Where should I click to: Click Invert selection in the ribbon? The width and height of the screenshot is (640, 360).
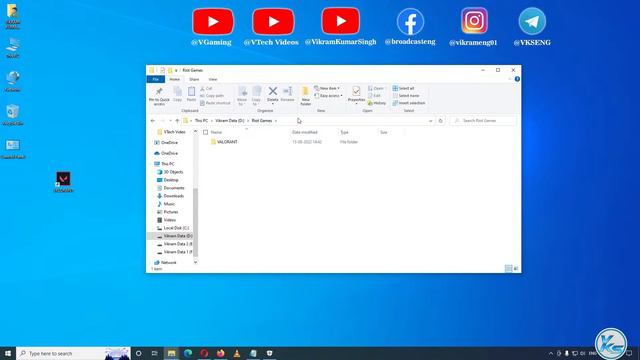pyautogui.click(x=409, y=103)
